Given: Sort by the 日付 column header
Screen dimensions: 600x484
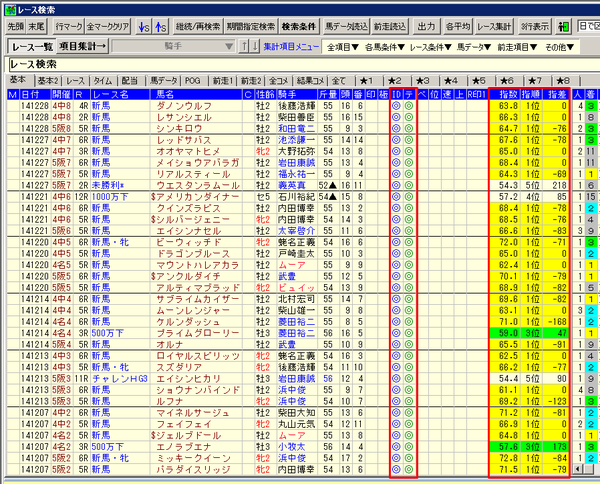Looking at the screenshot, I should tap(35, 95).
